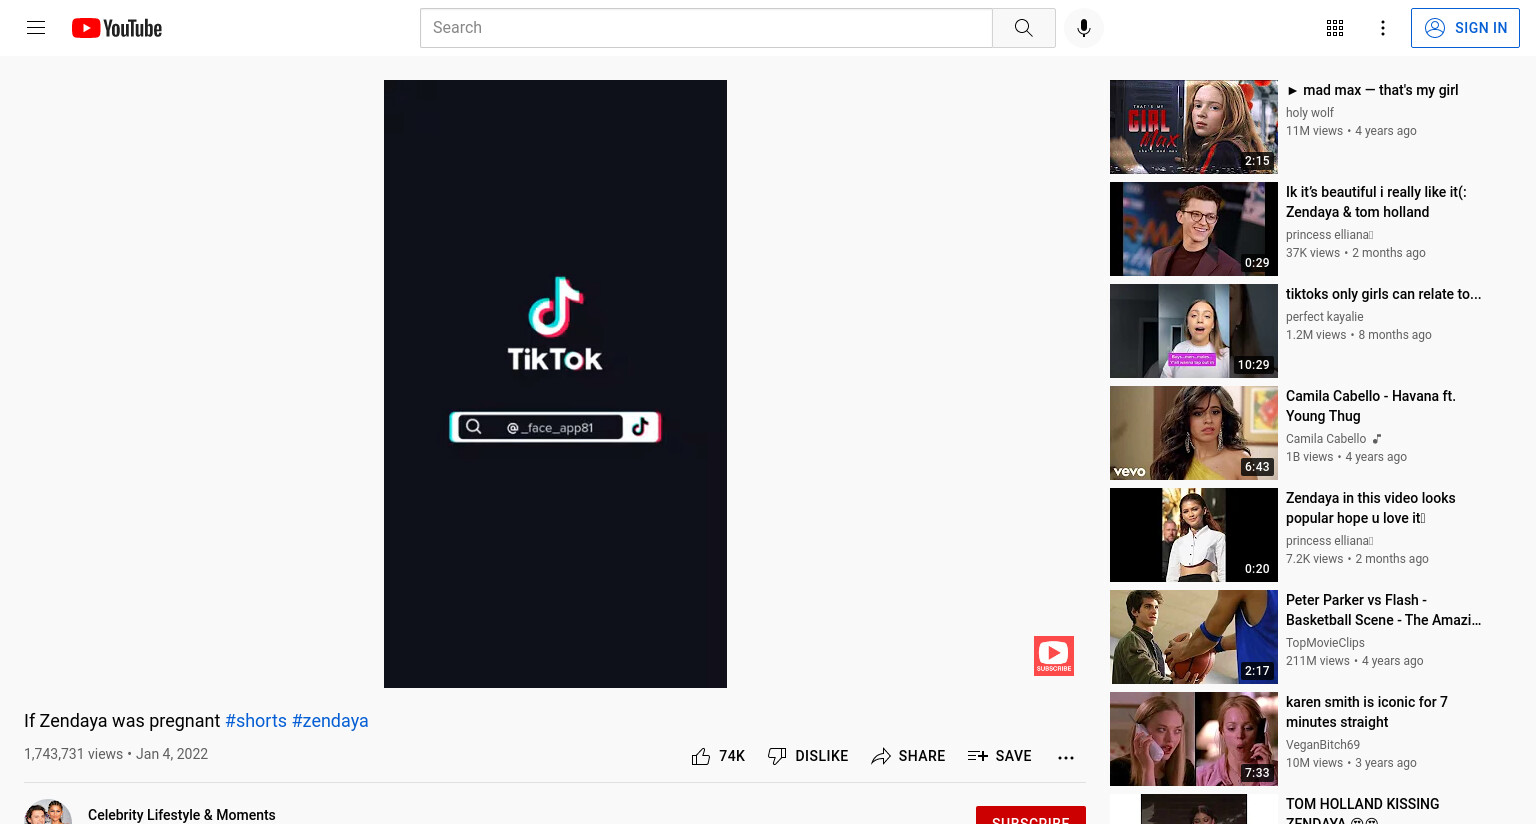The image size is (1536, 824).
Task: Open 'mad max — that's my girl' thumbnail
Action: tap(1194, 127)
